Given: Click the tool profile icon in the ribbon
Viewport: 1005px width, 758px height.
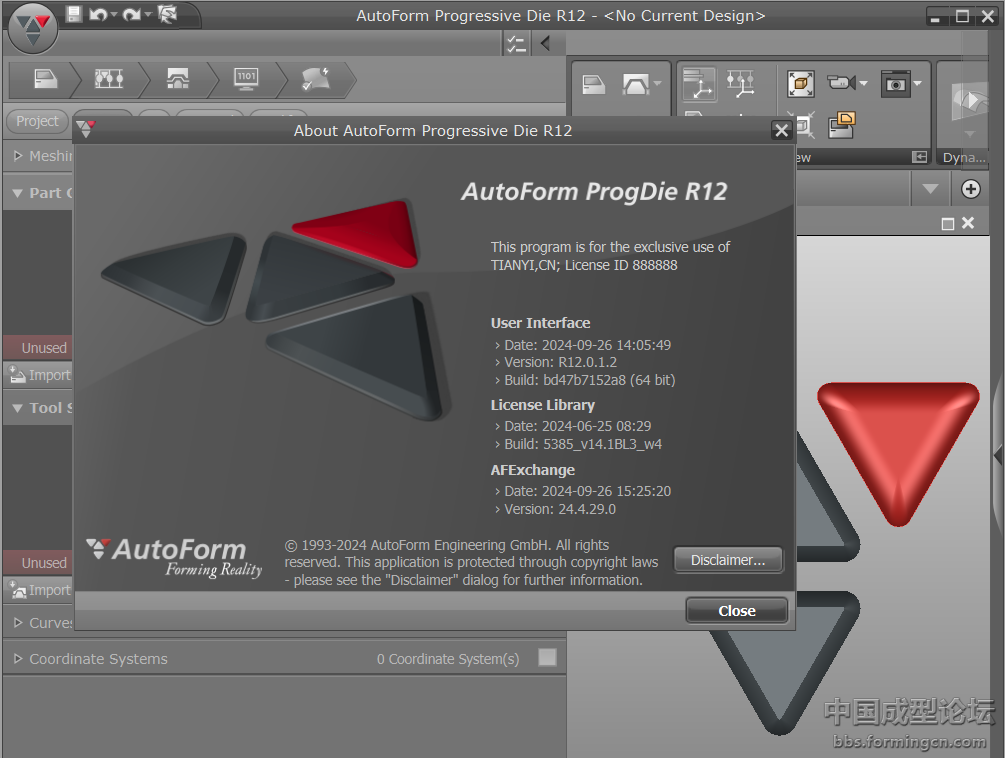Looking at the screenshot, I should pyautogui.click(x=635, y=85).
